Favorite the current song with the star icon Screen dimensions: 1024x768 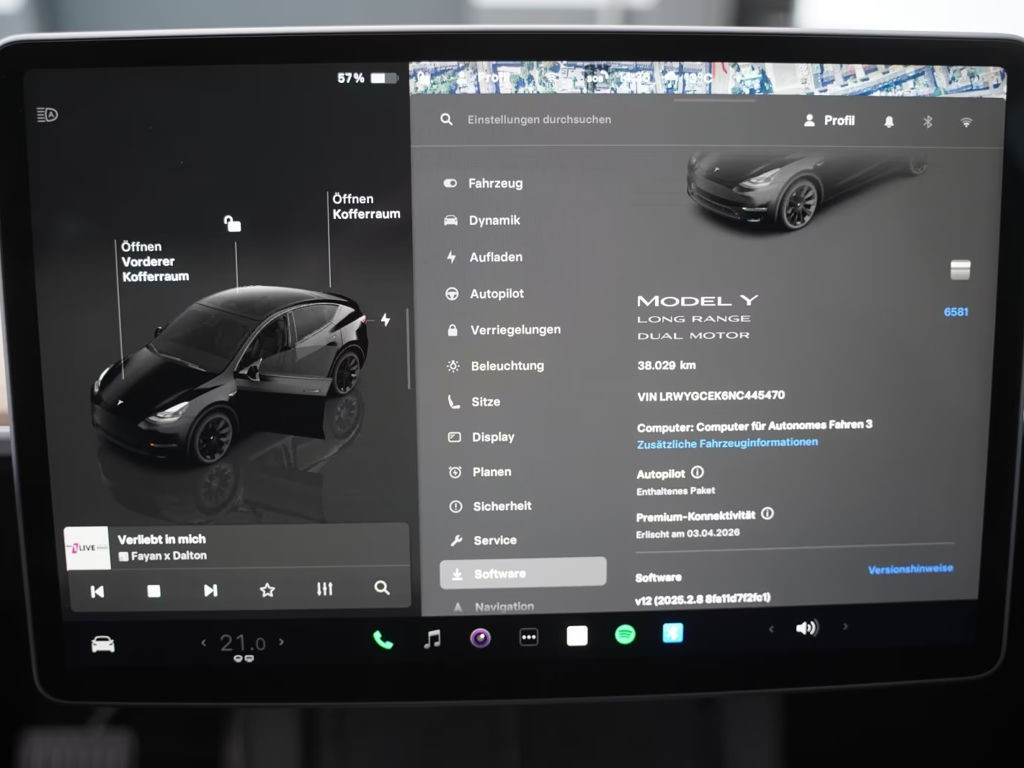266,590
